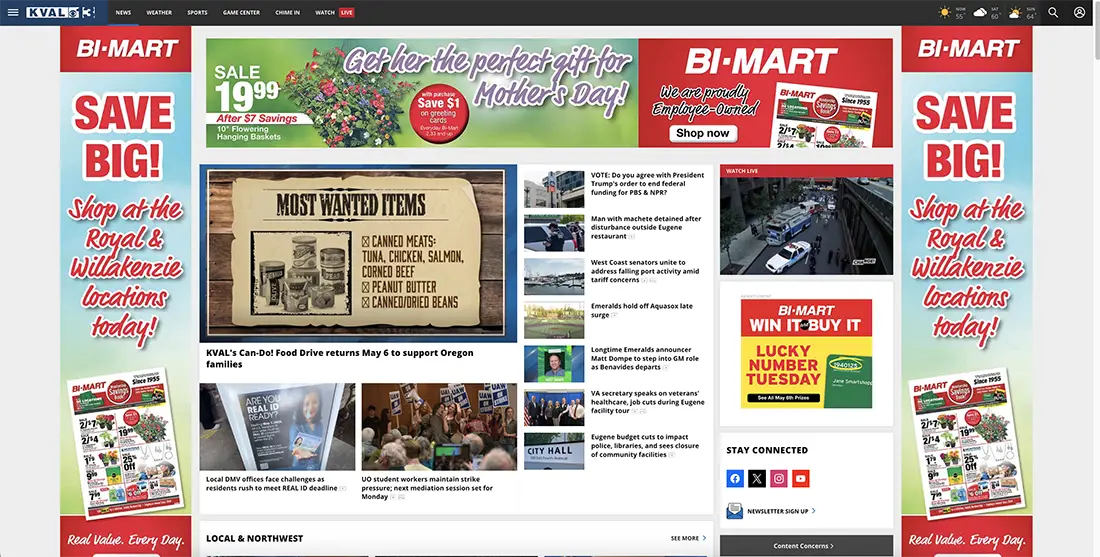Open the X (Twitter) icon

pos(757,478)
